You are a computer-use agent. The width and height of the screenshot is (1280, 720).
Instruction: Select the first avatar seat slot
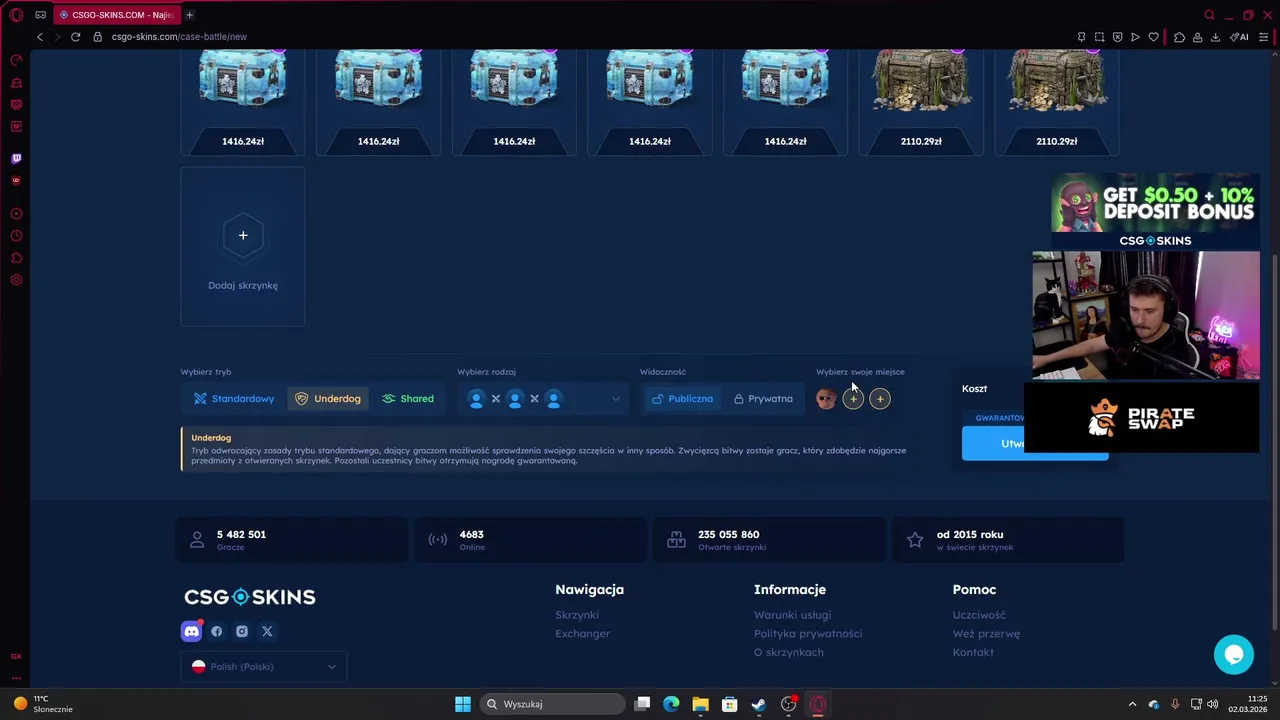826,399
